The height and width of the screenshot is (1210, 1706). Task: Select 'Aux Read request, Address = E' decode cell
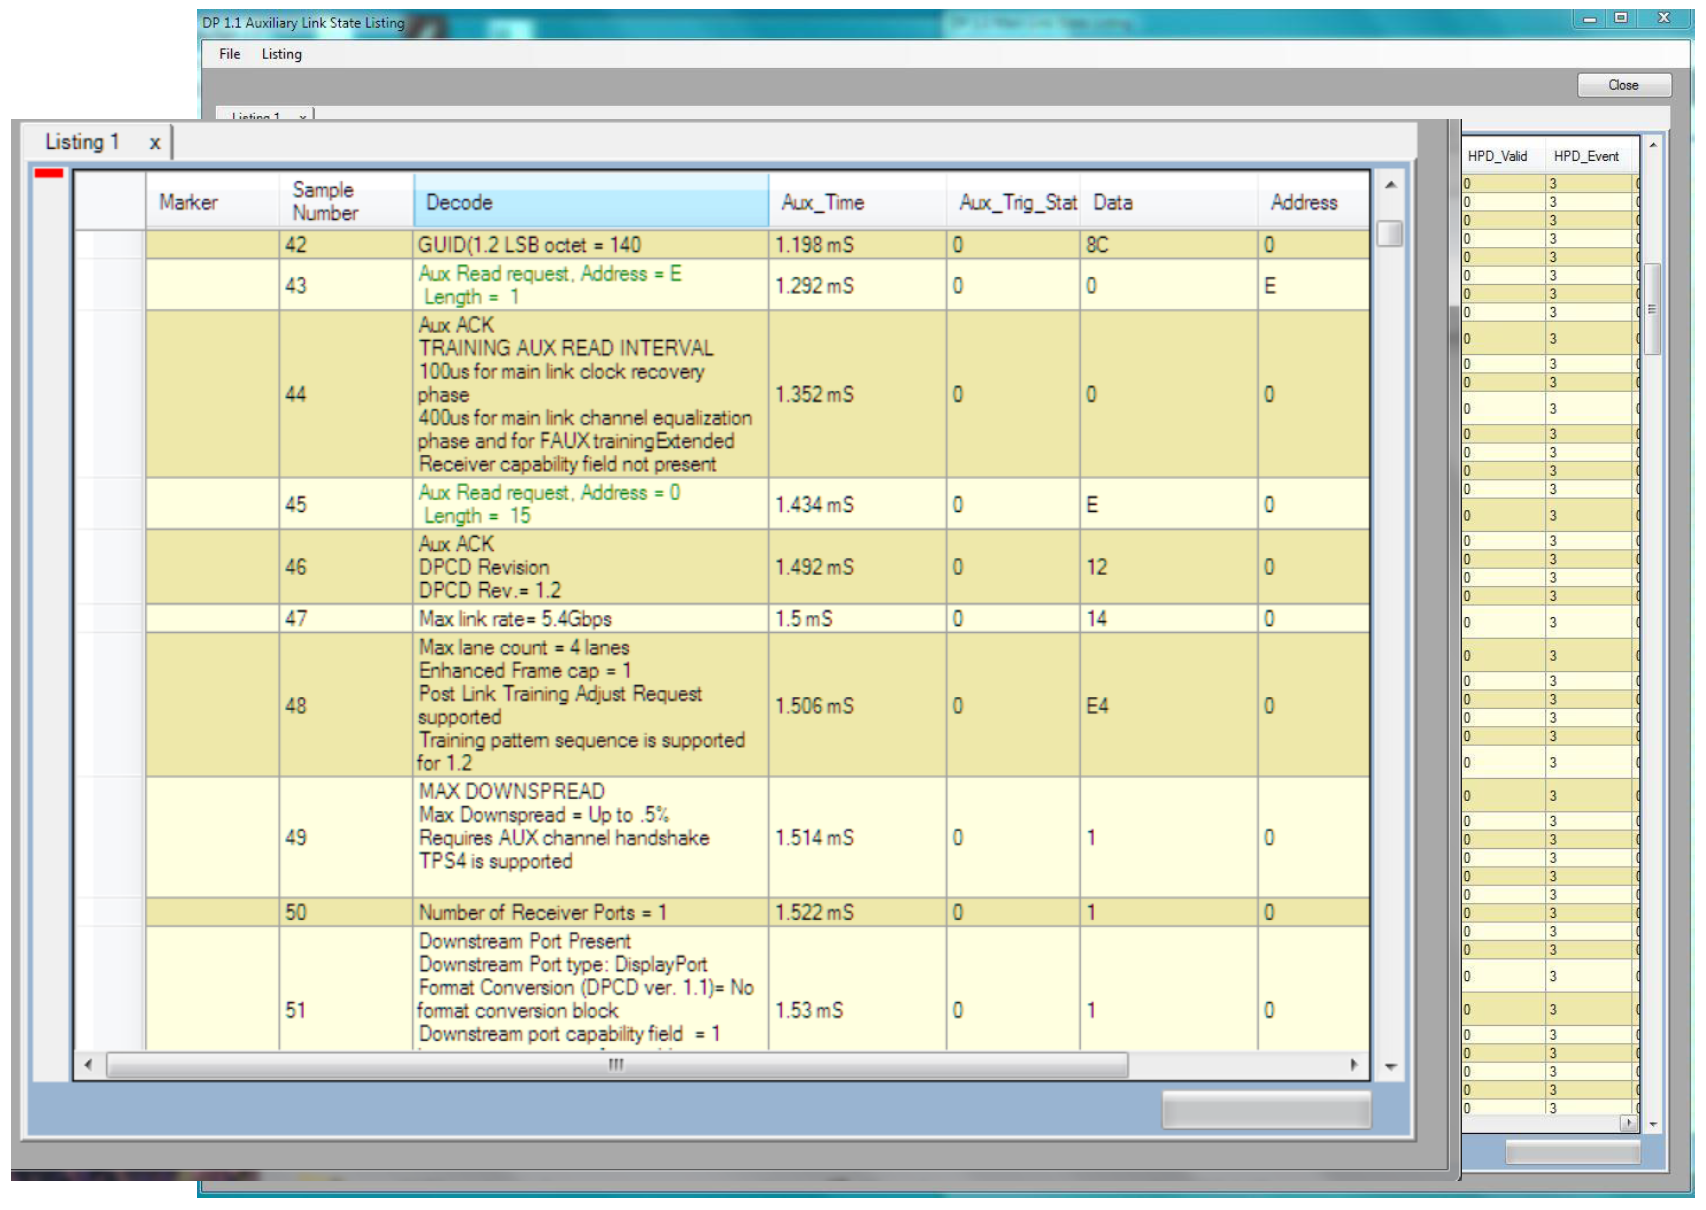(591, 285)
